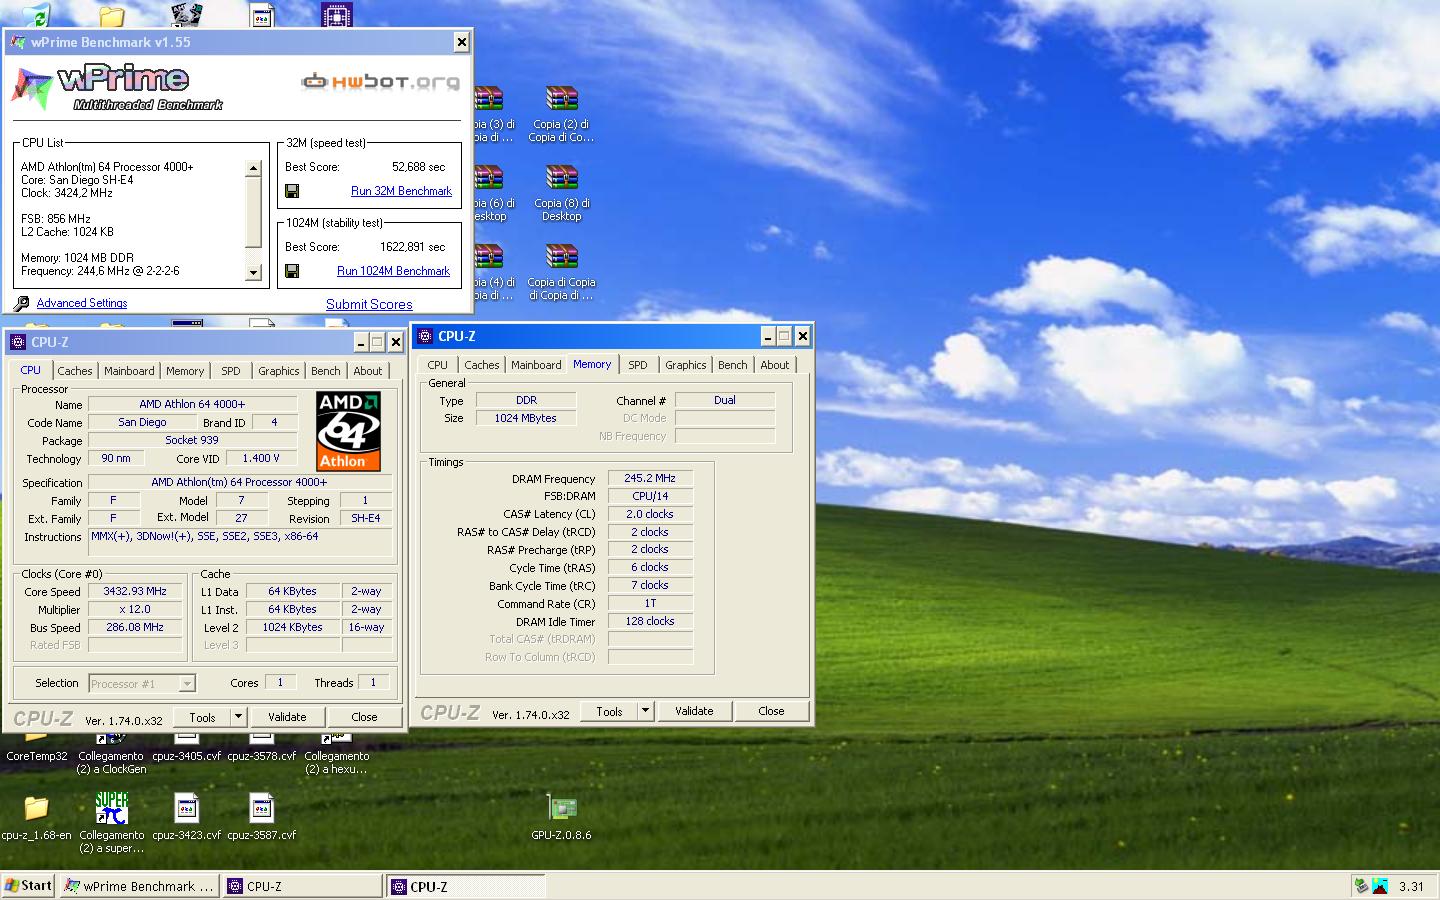Click Bus Speed value 286.08 MHz

point(135,627)
